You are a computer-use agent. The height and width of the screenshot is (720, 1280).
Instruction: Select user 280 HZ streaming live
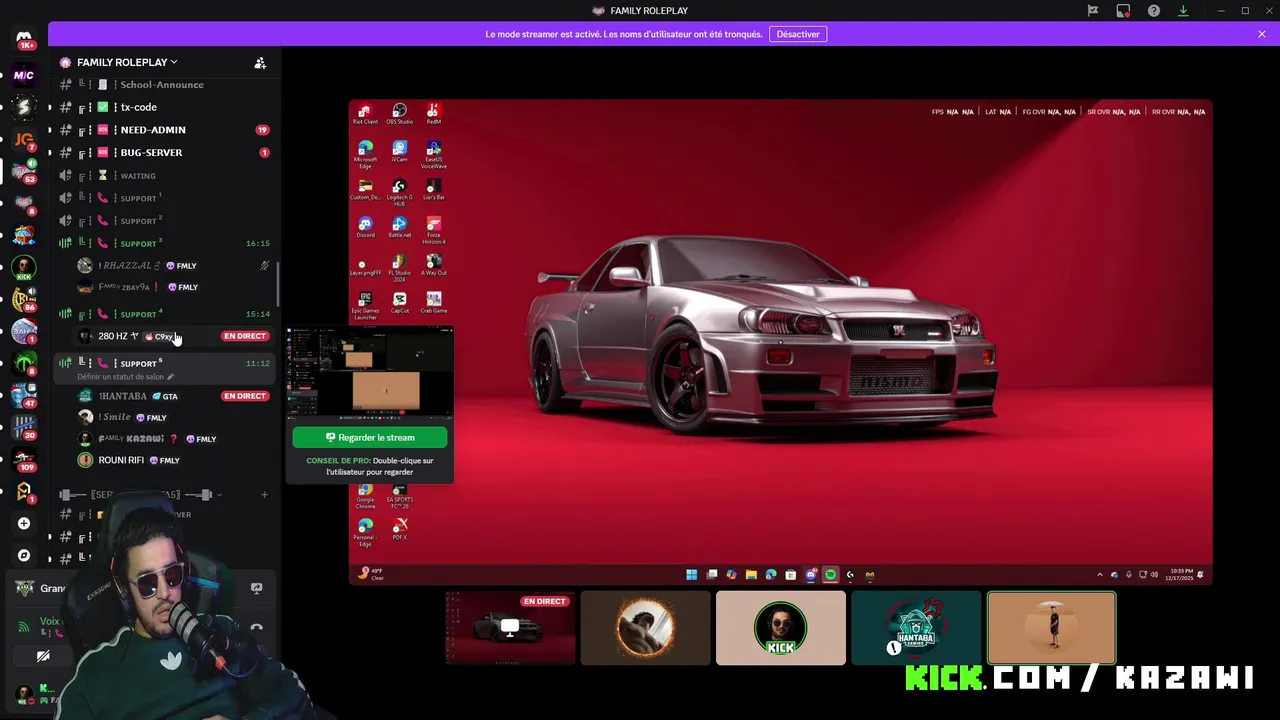172,336
